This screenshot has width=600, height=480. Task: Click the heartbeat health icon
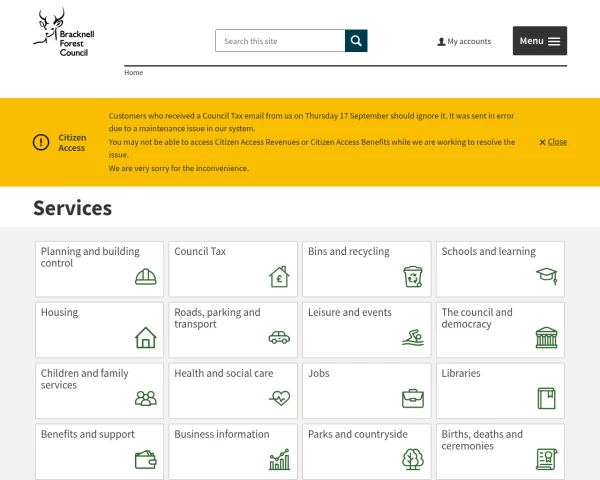[x=279, y=398]
